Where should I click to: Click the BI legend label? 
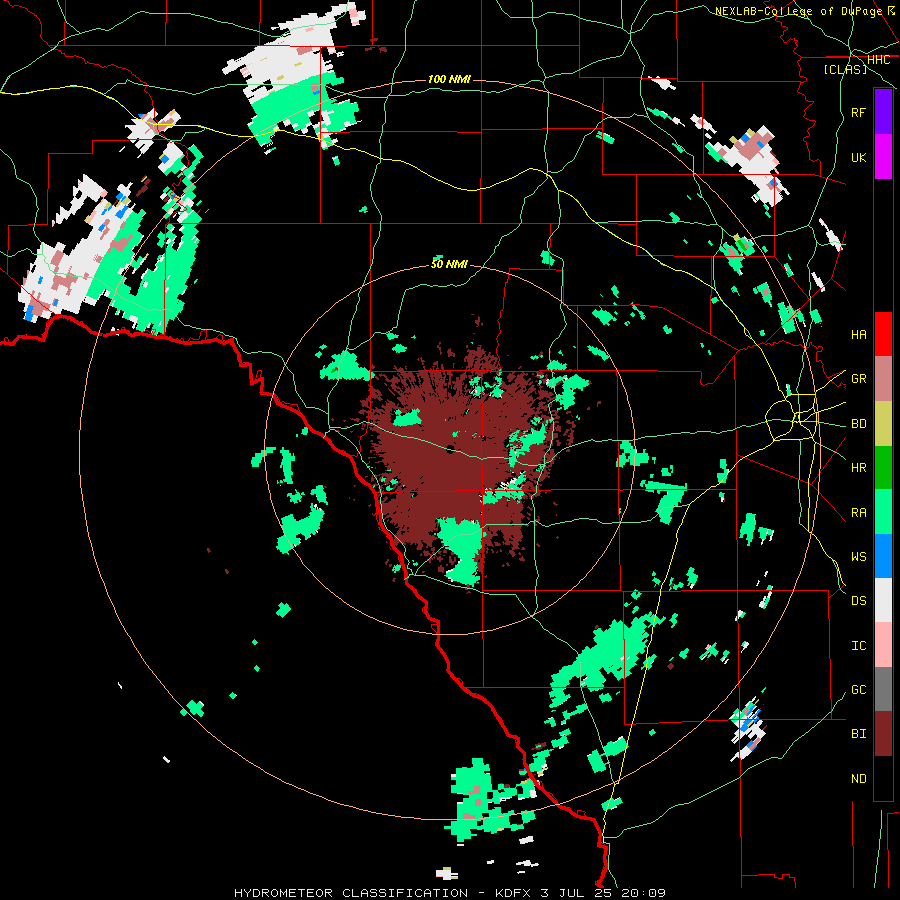pos(859,734)
